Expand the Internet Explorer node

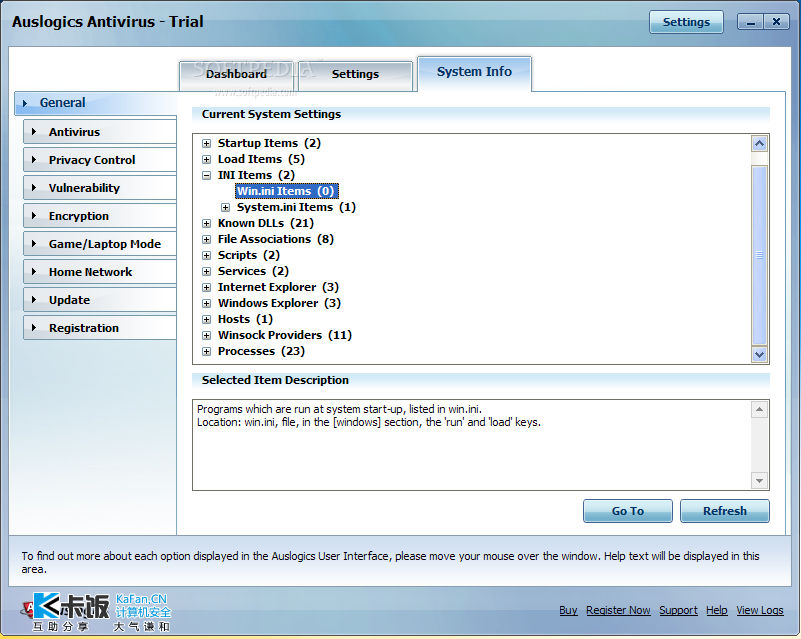(206, 287)
